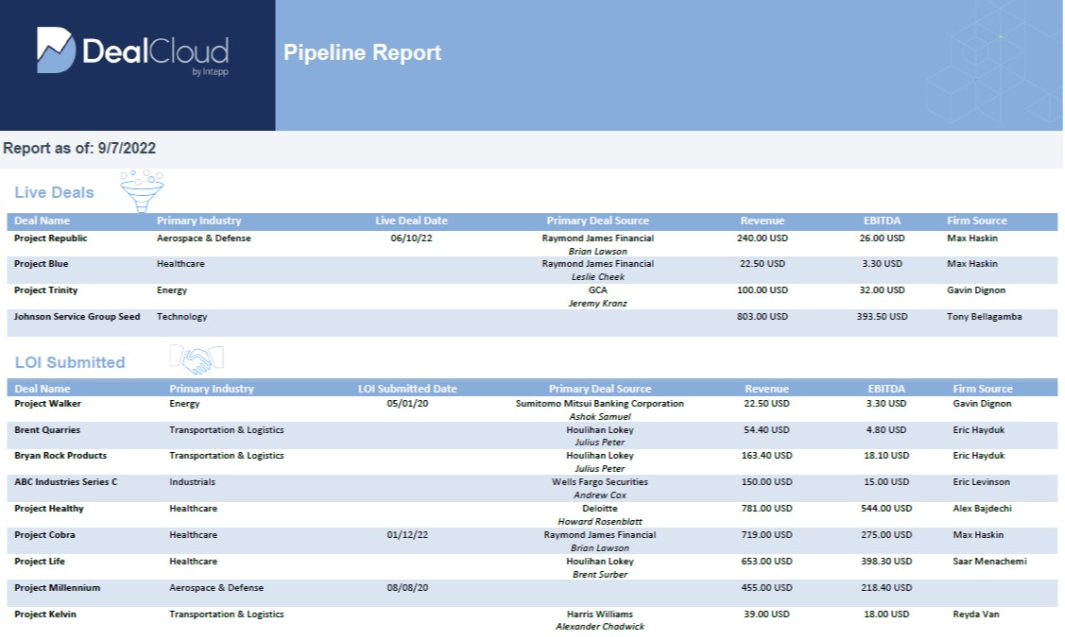
Task: Select the EBITDA column header in LOI Submitted
Action: [886, 388]
